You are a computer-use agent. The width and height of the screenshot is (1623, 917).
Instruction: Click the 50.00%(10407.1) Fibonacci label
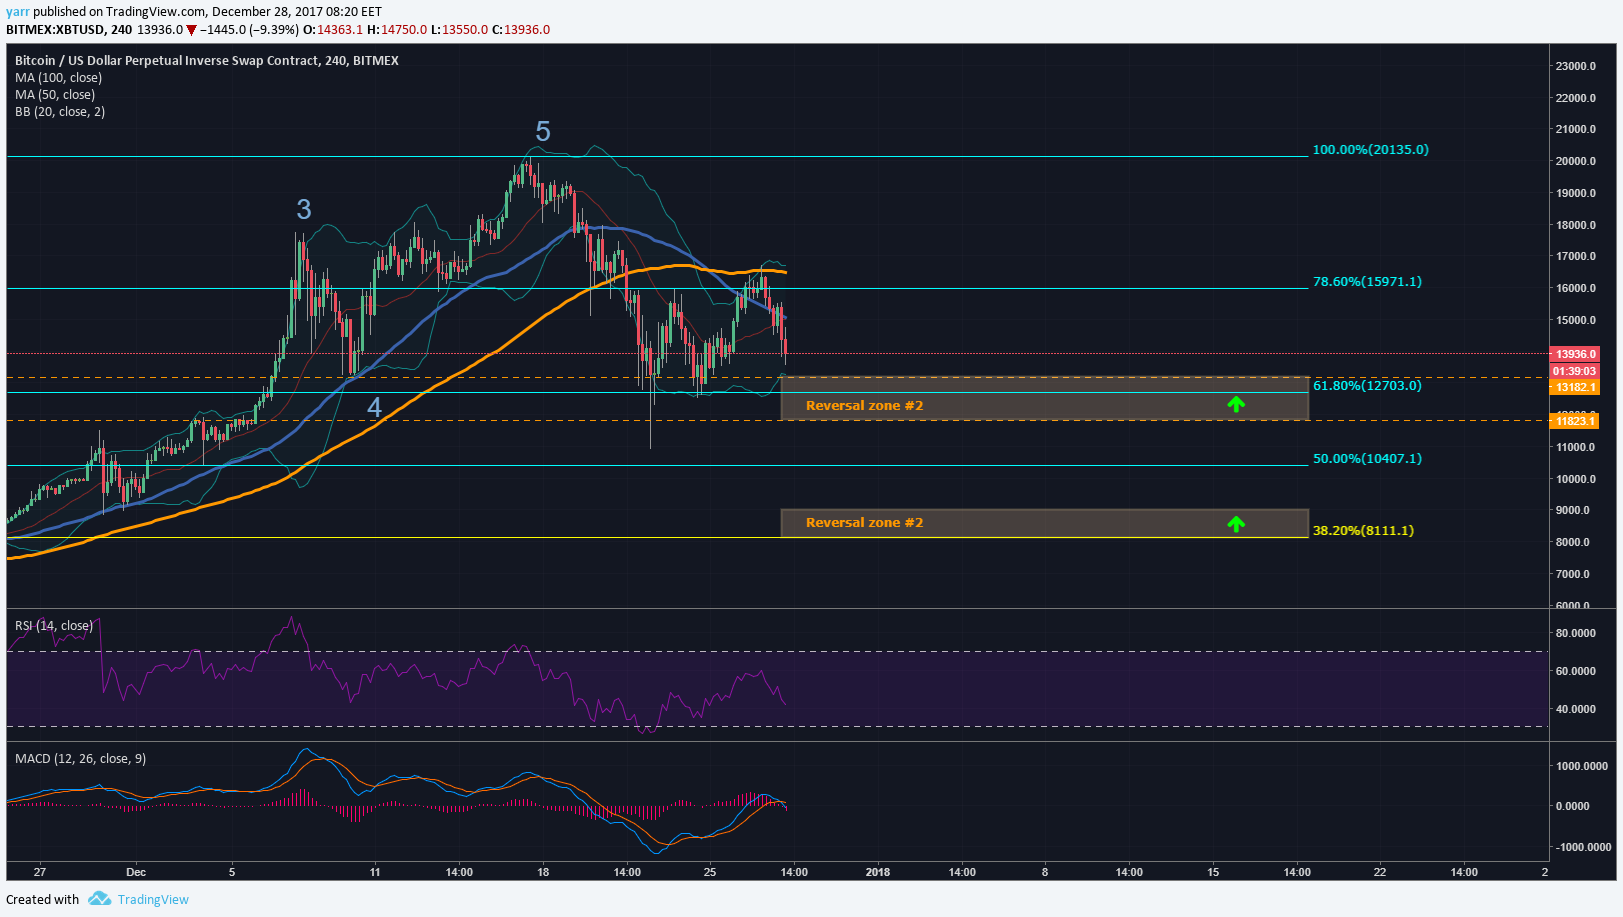click(1367, 458)
